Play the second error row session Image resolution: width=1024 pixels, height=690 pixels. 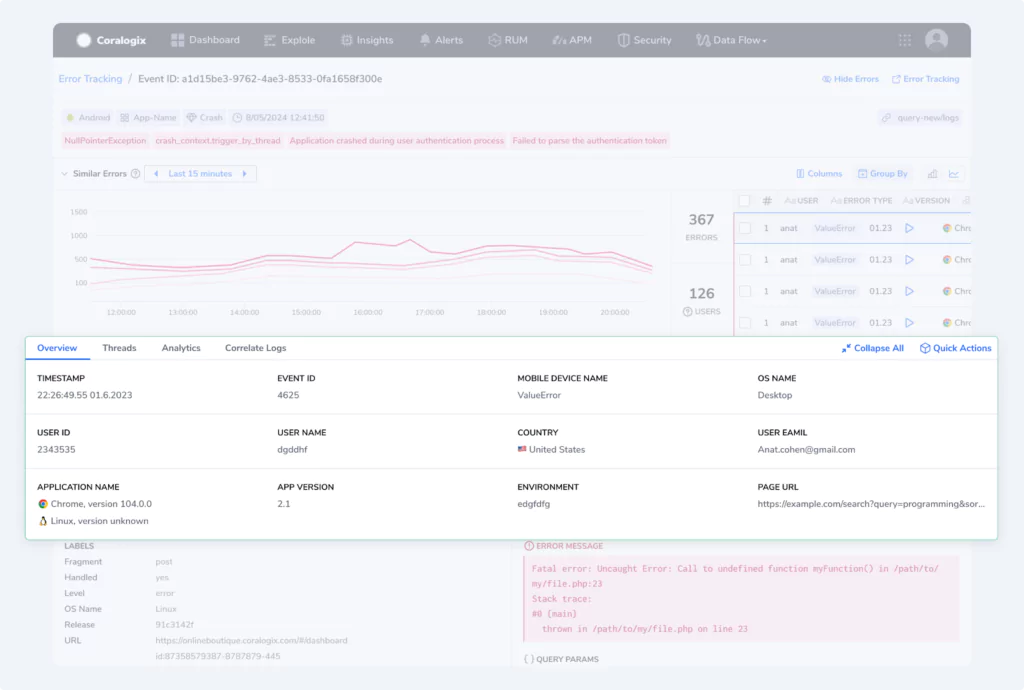coord(909,260)
